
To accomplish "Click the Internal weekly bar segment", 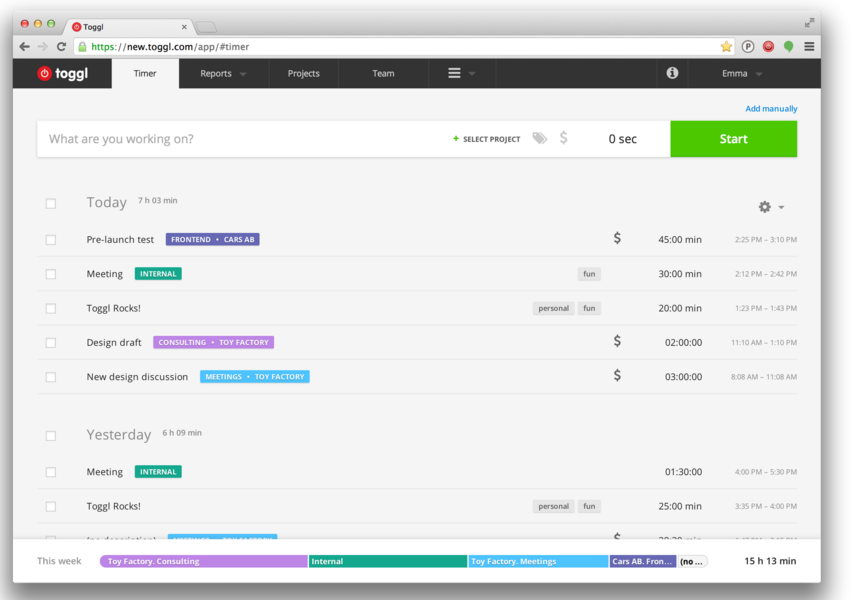I will pyautogui.click(x=388, y=561).
